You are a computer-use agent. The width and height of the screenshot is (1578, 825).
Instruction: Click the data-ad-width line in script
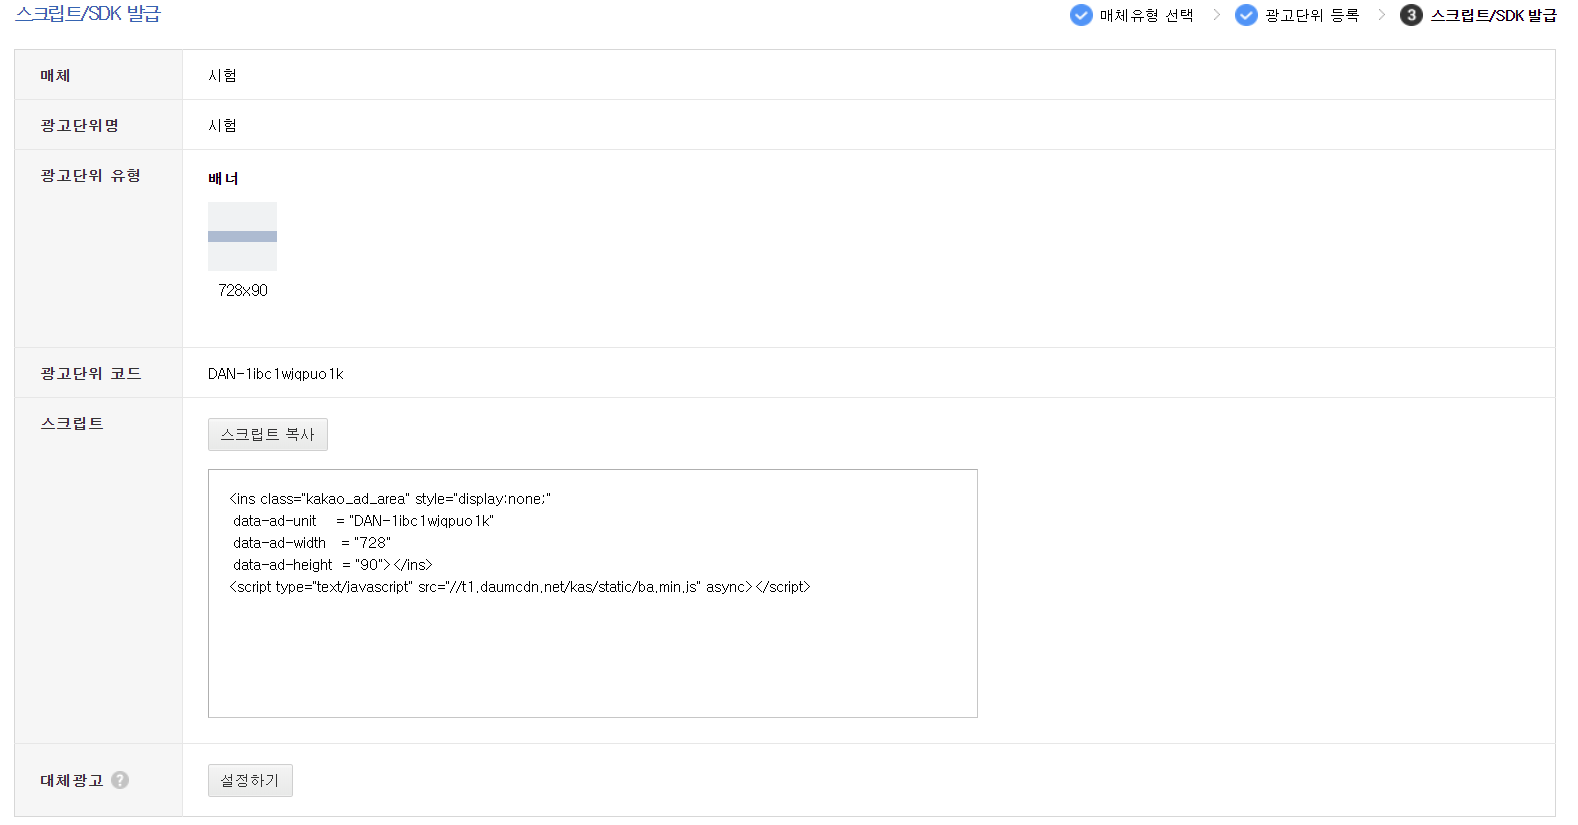(312, 543)
